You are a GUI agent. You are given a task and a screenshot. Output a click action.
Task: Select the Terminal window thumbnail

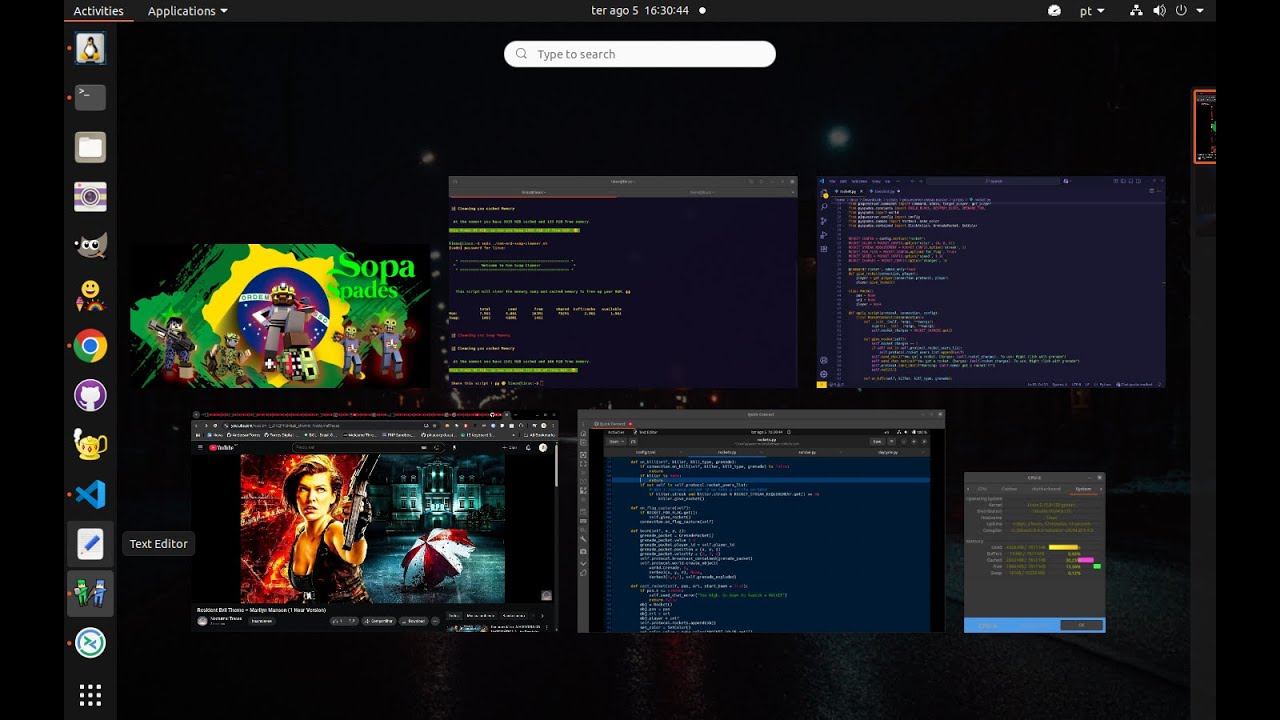[x=623, y=282]
